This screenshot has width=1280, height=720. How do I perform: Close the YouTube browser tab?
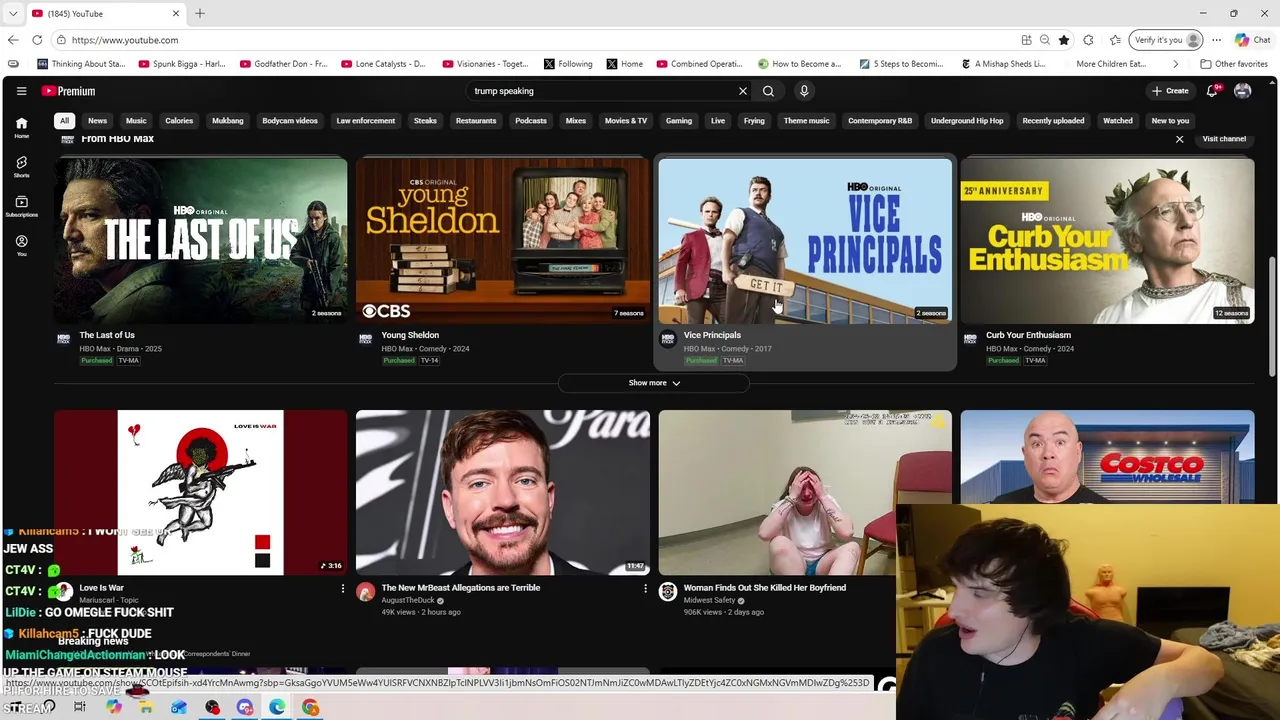click(x=175, y=13)
